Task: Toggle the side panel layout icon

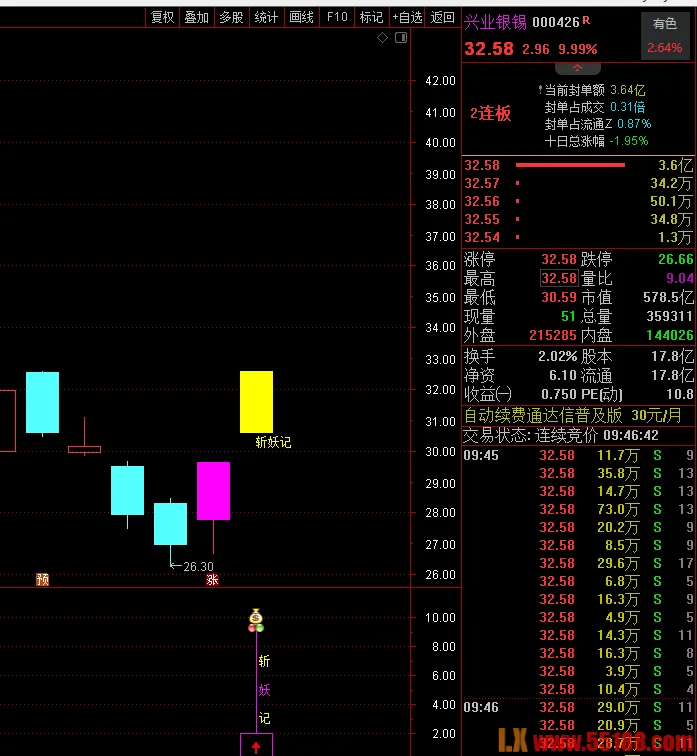Action: 401,38
